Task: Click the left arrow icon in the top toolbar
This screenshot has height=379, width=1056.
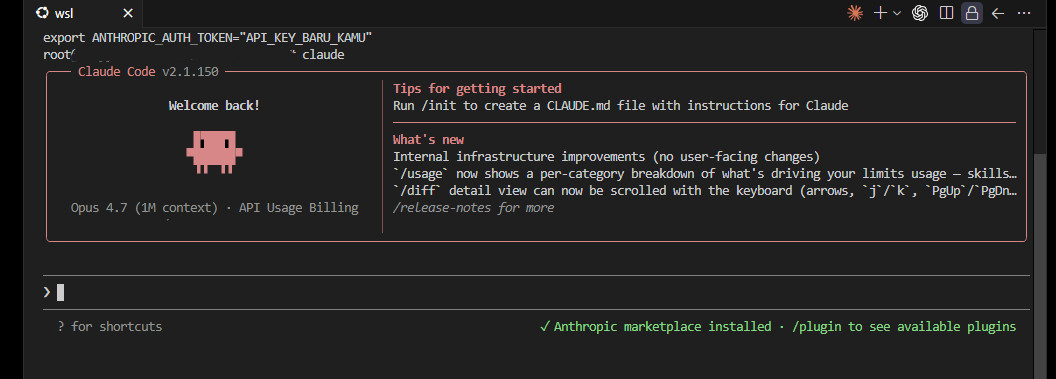Action: coord(998,13)
